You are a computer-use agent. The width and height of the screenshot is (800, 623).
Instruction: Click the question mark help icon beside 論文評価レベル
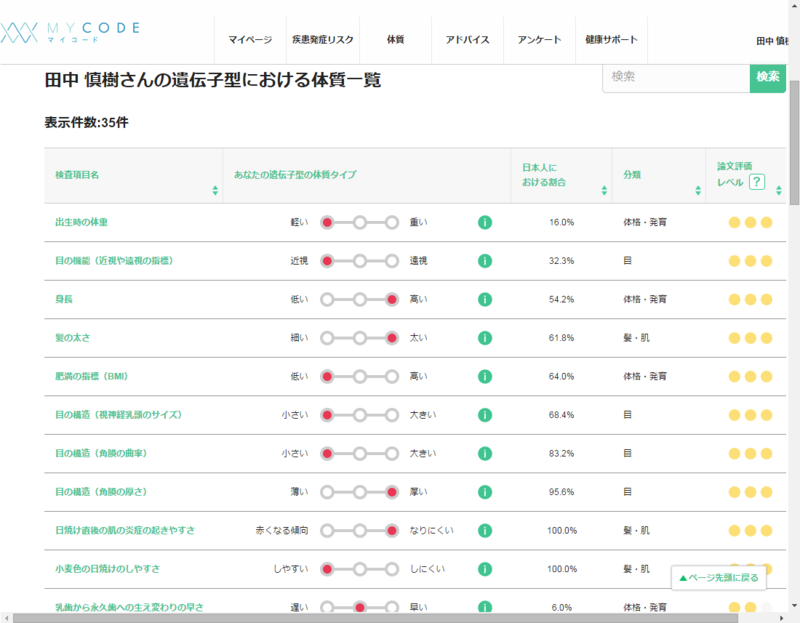click(x=757, y=182)
